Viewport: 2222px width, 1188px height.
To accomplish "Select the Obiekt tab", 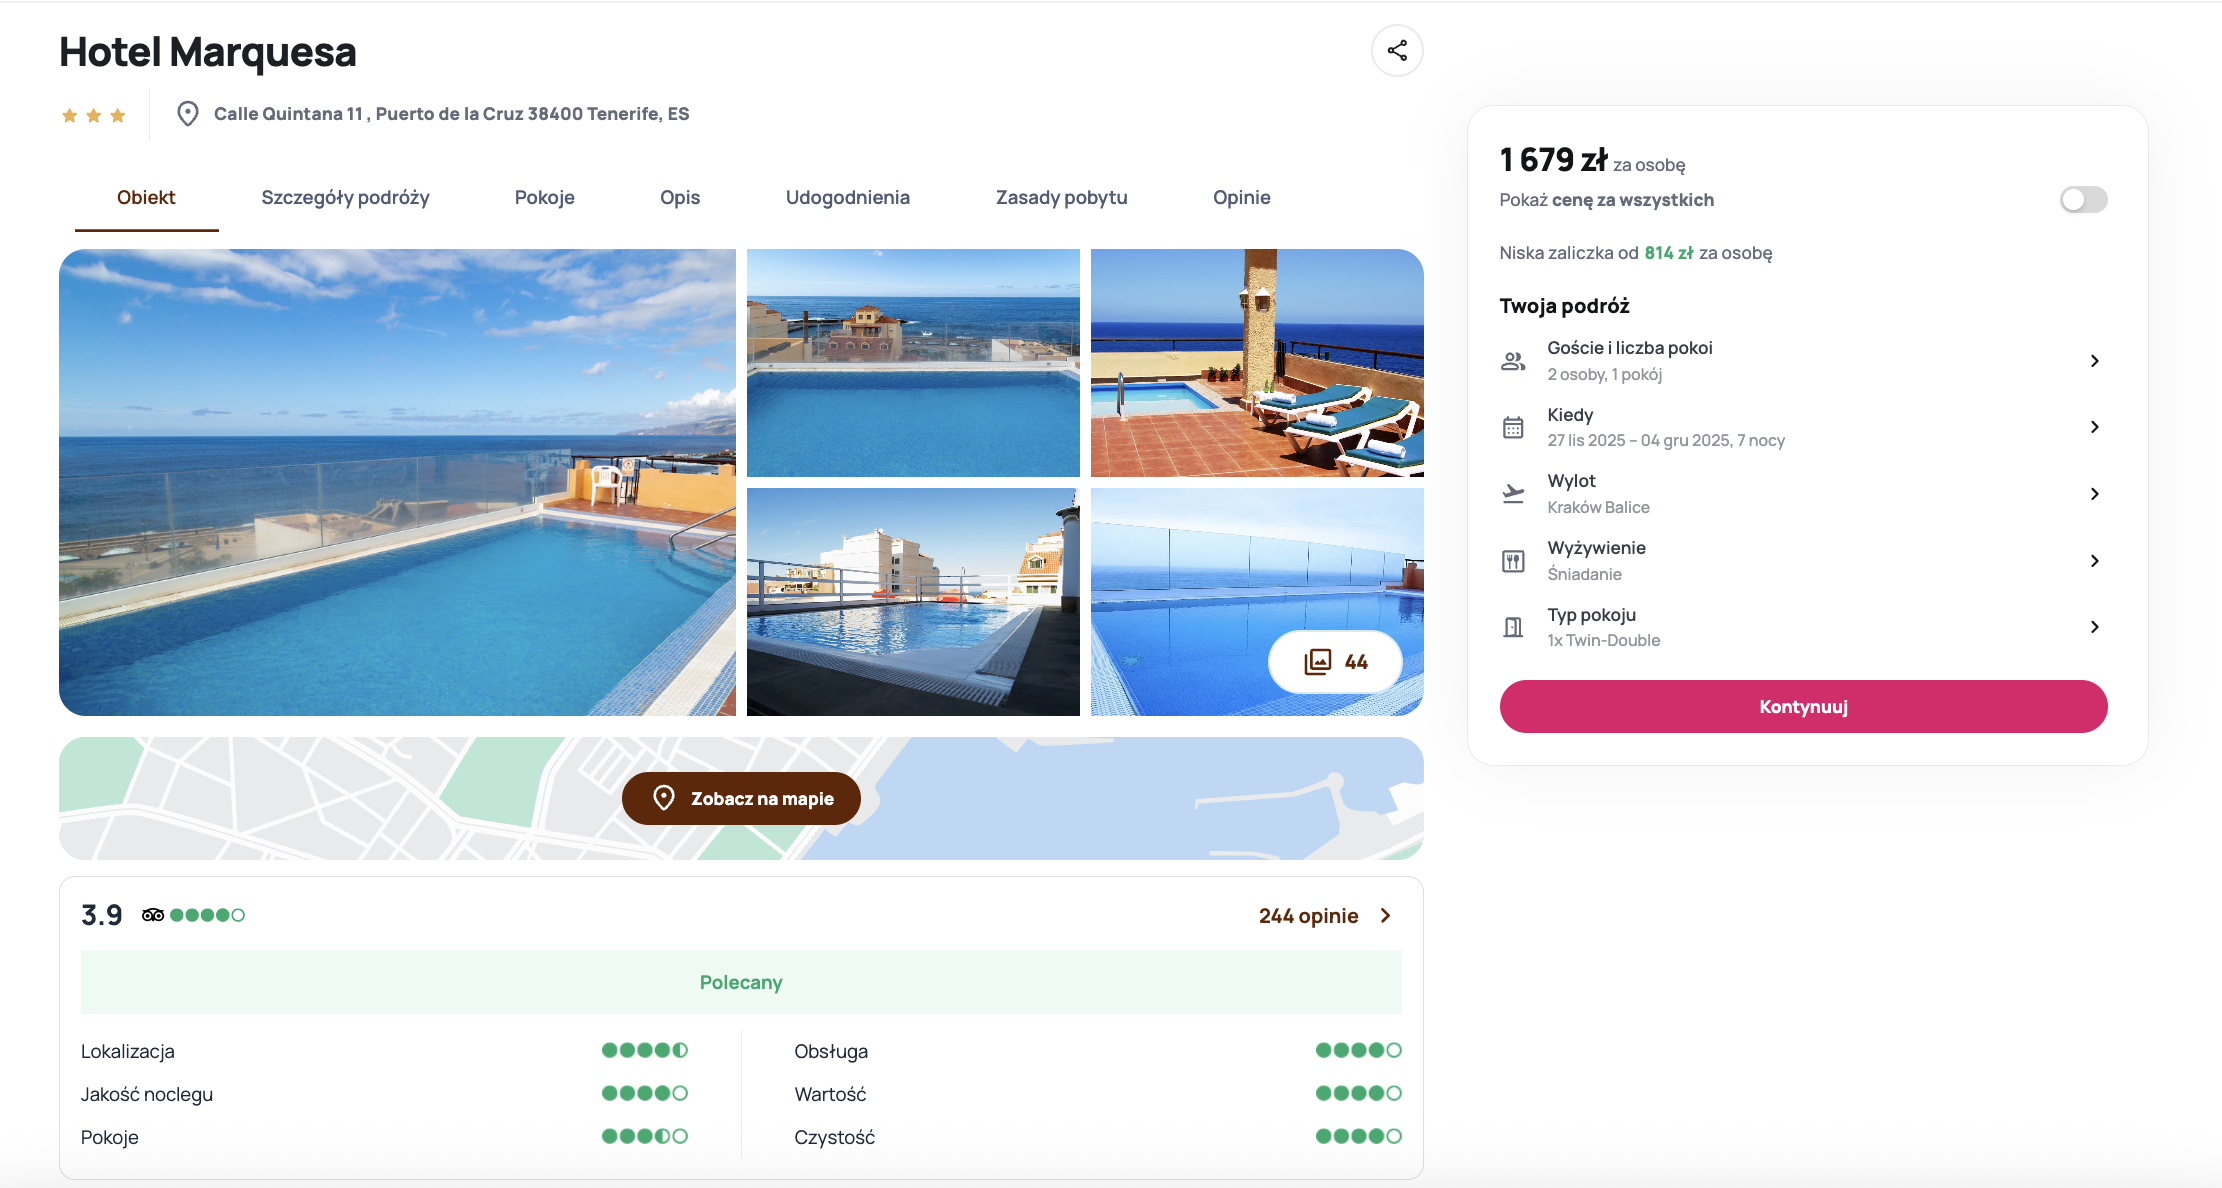I will click(146, 198).
